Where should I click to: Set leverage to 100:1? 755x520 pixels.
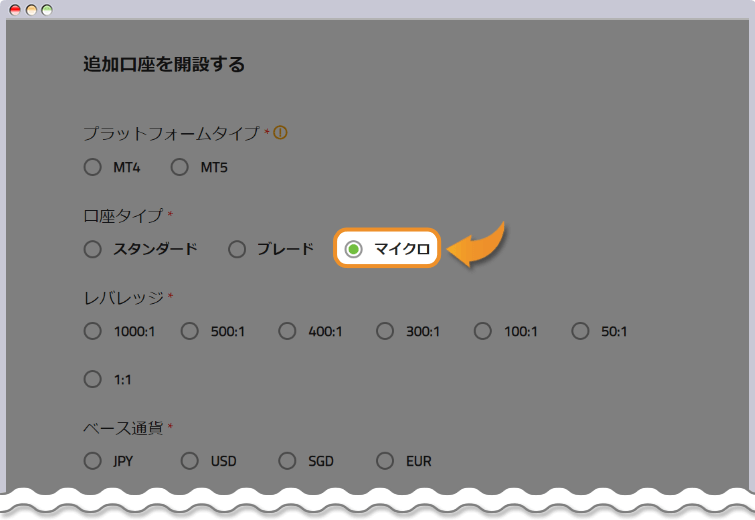(483, 331)
